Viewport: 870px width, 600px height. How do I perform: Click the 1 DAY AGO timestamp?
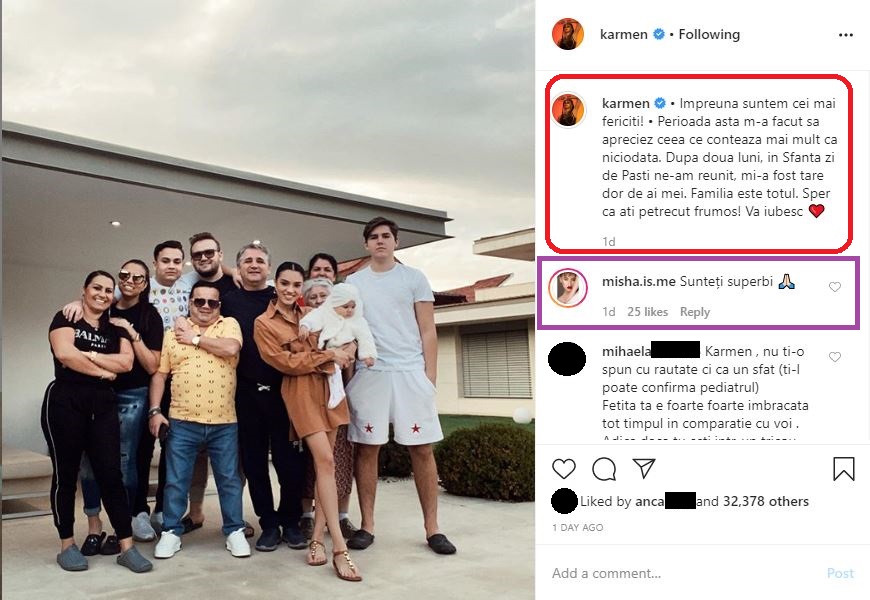pos(577,527)
